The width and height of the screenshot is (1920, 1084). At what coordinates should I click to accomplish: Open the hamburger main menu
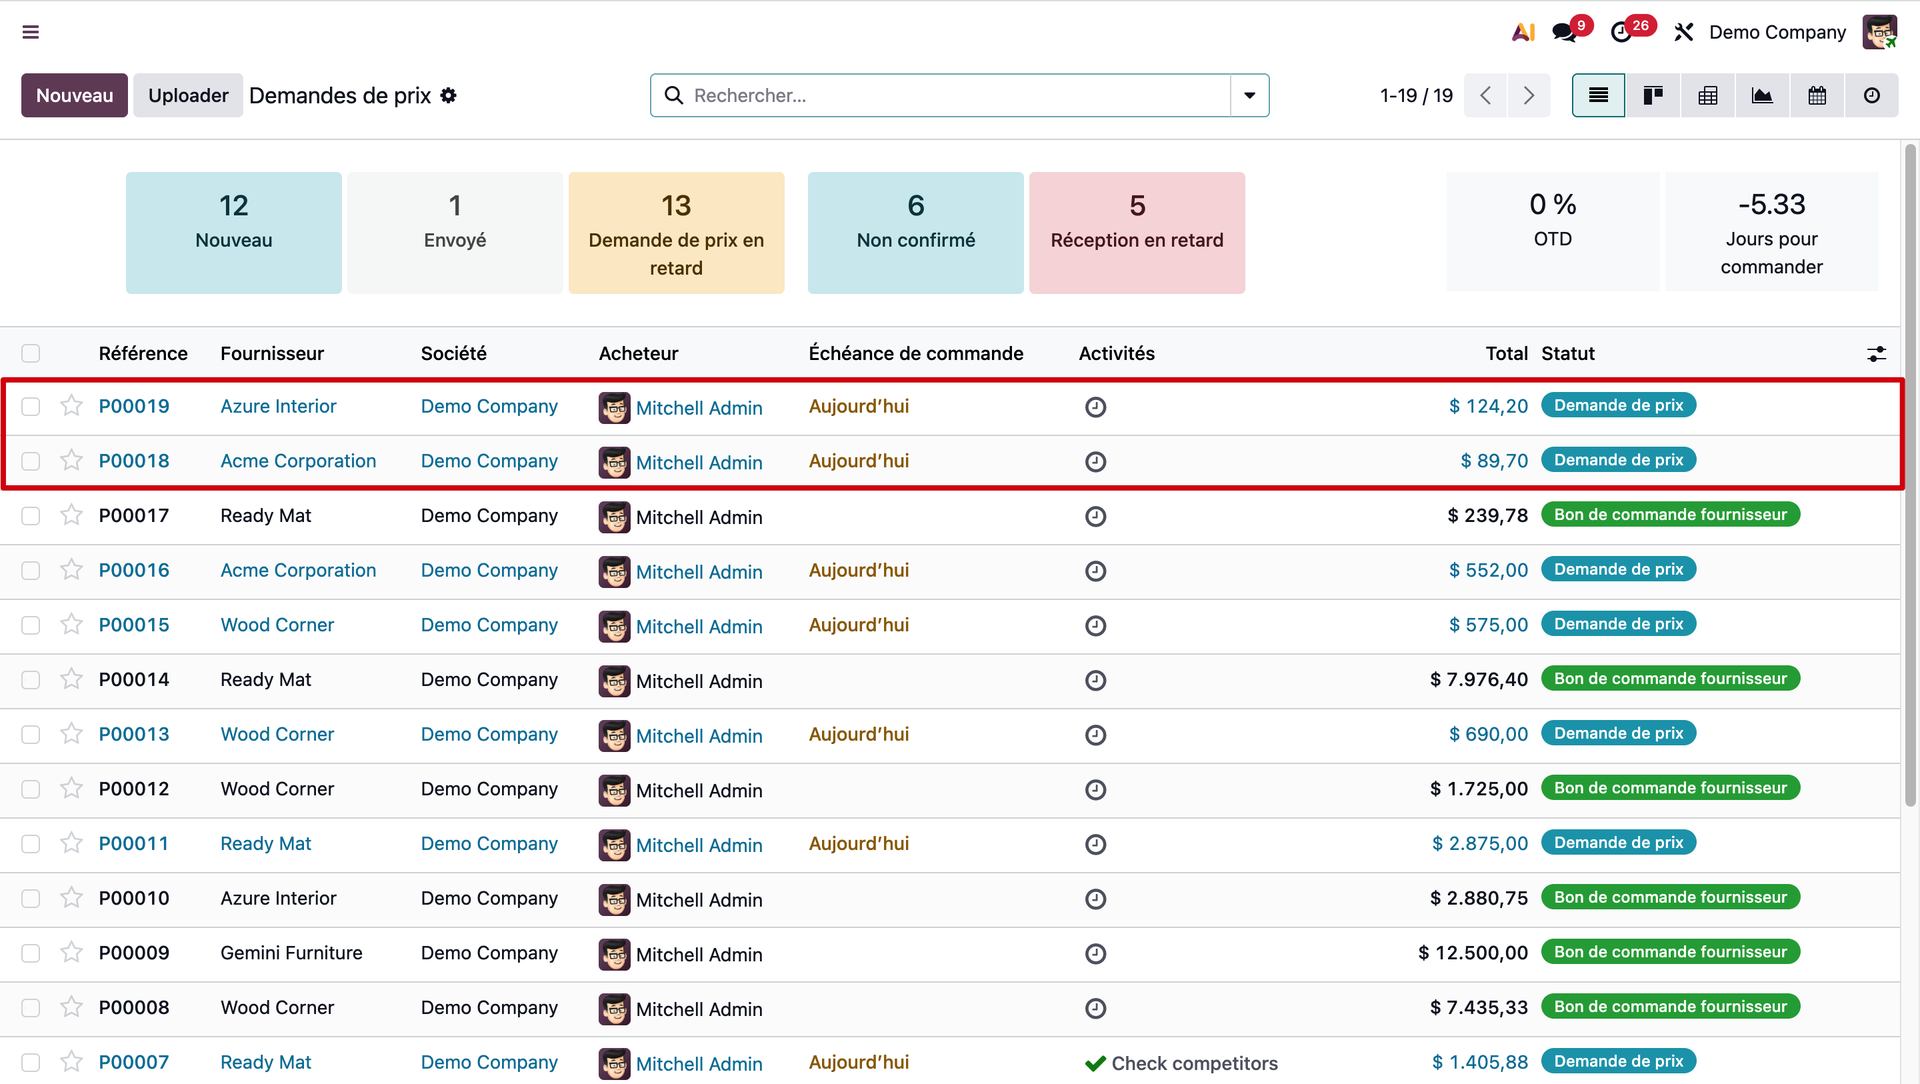(x=31, y=32)
